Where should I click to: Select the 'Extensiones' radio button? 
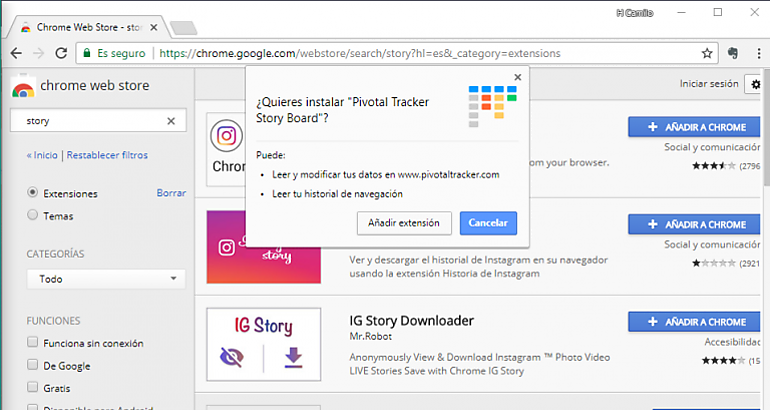[32, 192]
